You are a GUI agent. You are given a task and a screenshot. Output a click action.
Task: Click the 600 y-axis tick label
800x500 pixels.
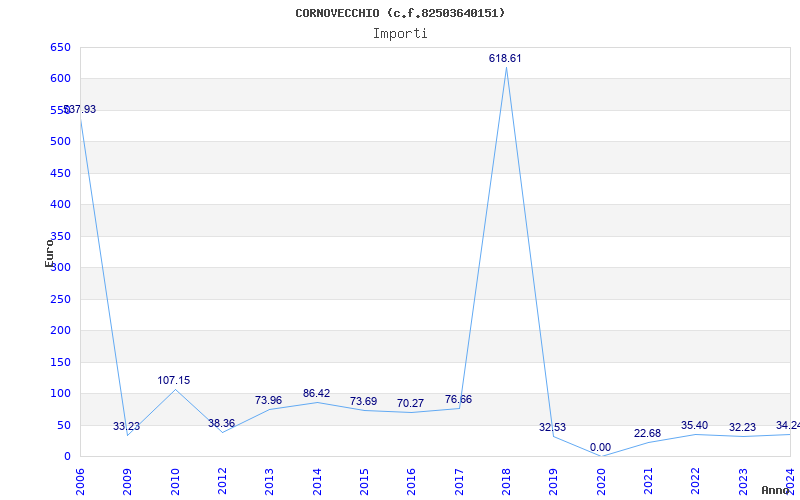click(x=60, y=78)
